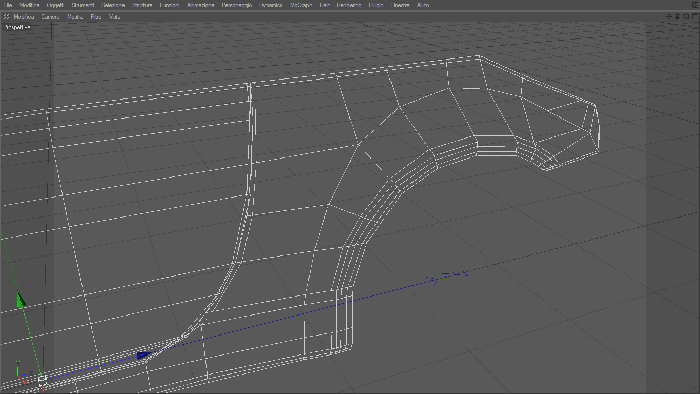
Task: Click the Prospettiva viewport label
Action: pyautogui.click(x=18, y=27)
